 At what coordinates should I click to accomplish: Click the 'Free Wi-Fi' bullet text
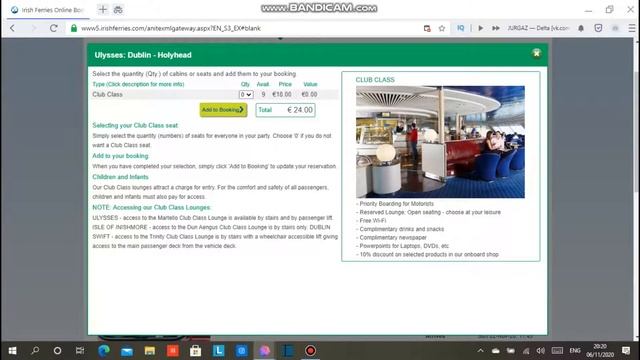pyautogui.click(x=373, y=220)
